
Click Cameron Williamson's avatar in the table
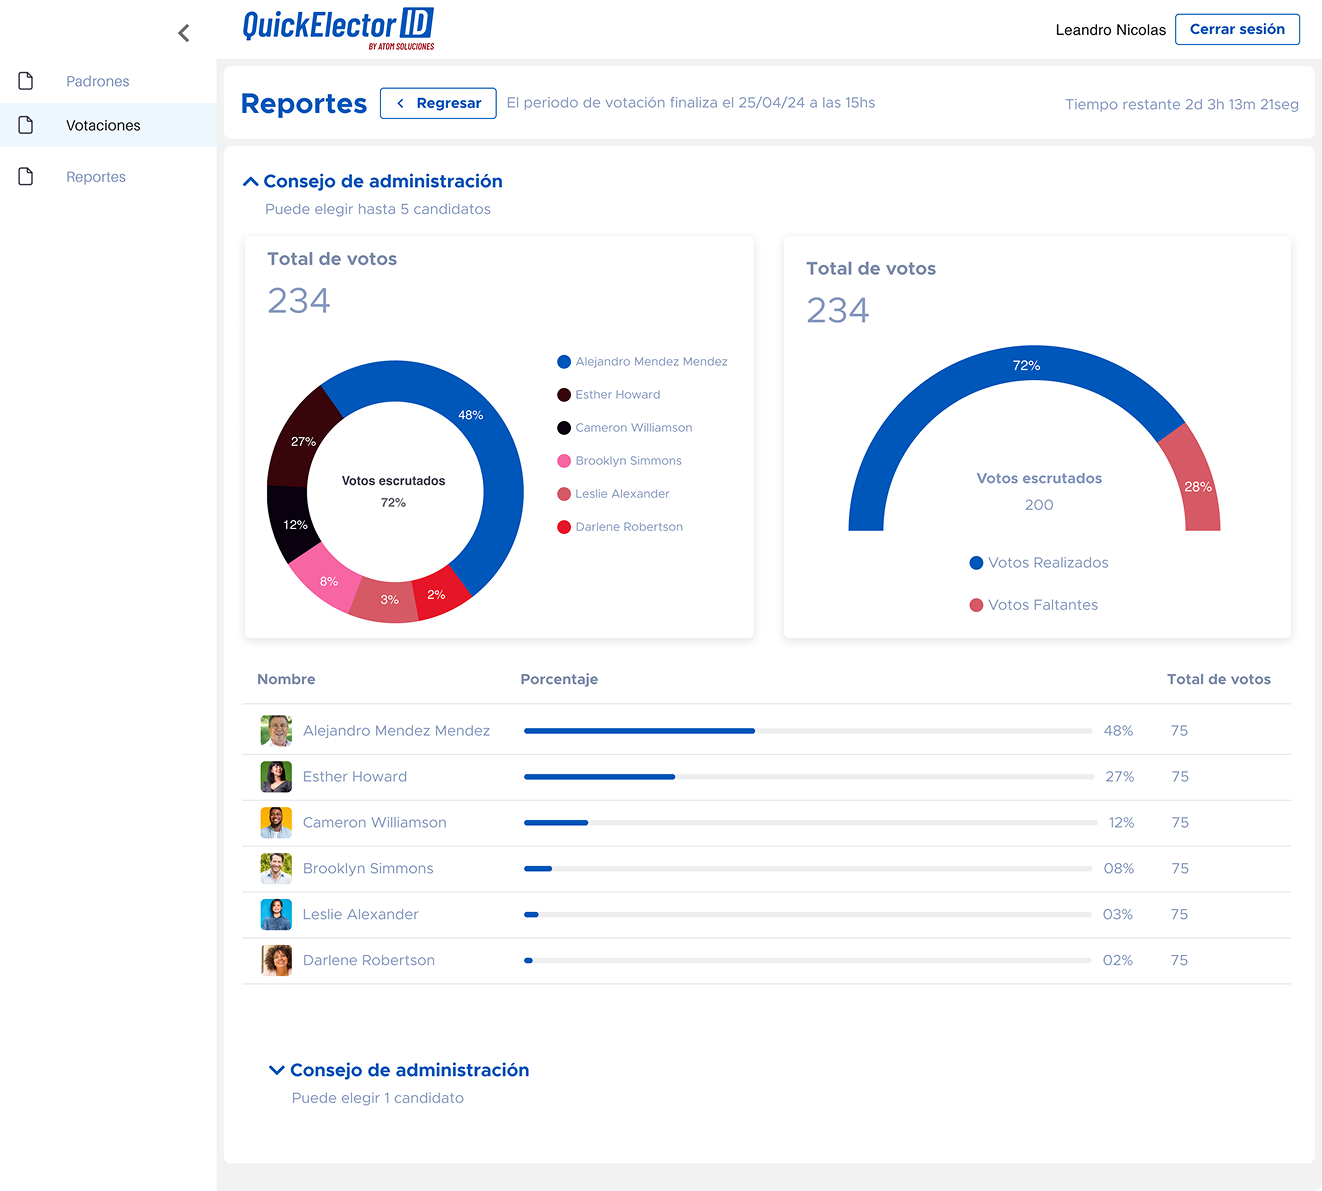coord(276,823)
